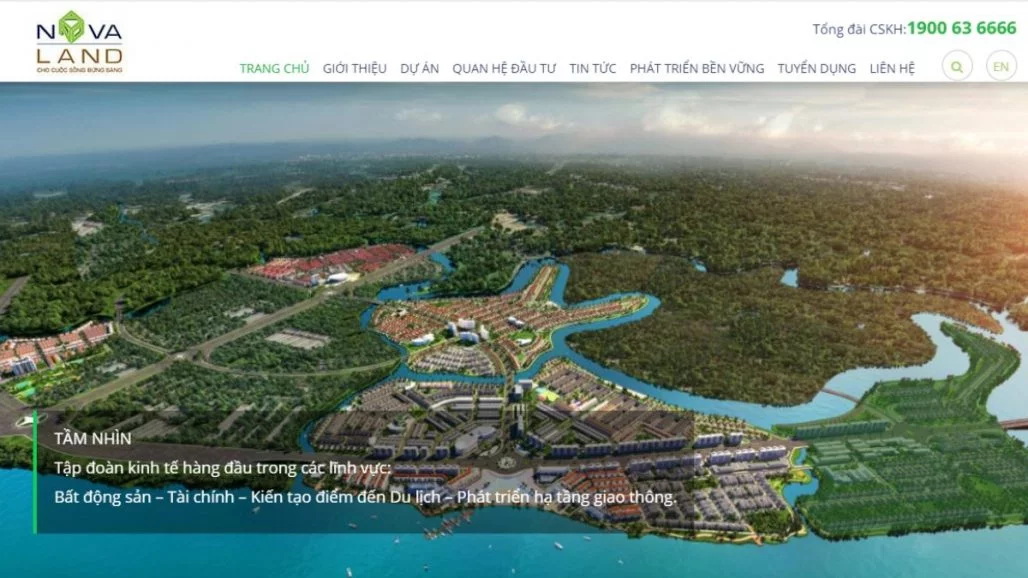1028x578 pixels.
Task: Click the Tập đoàn kinh tế hàng đầu text
Action: (222, 468)
